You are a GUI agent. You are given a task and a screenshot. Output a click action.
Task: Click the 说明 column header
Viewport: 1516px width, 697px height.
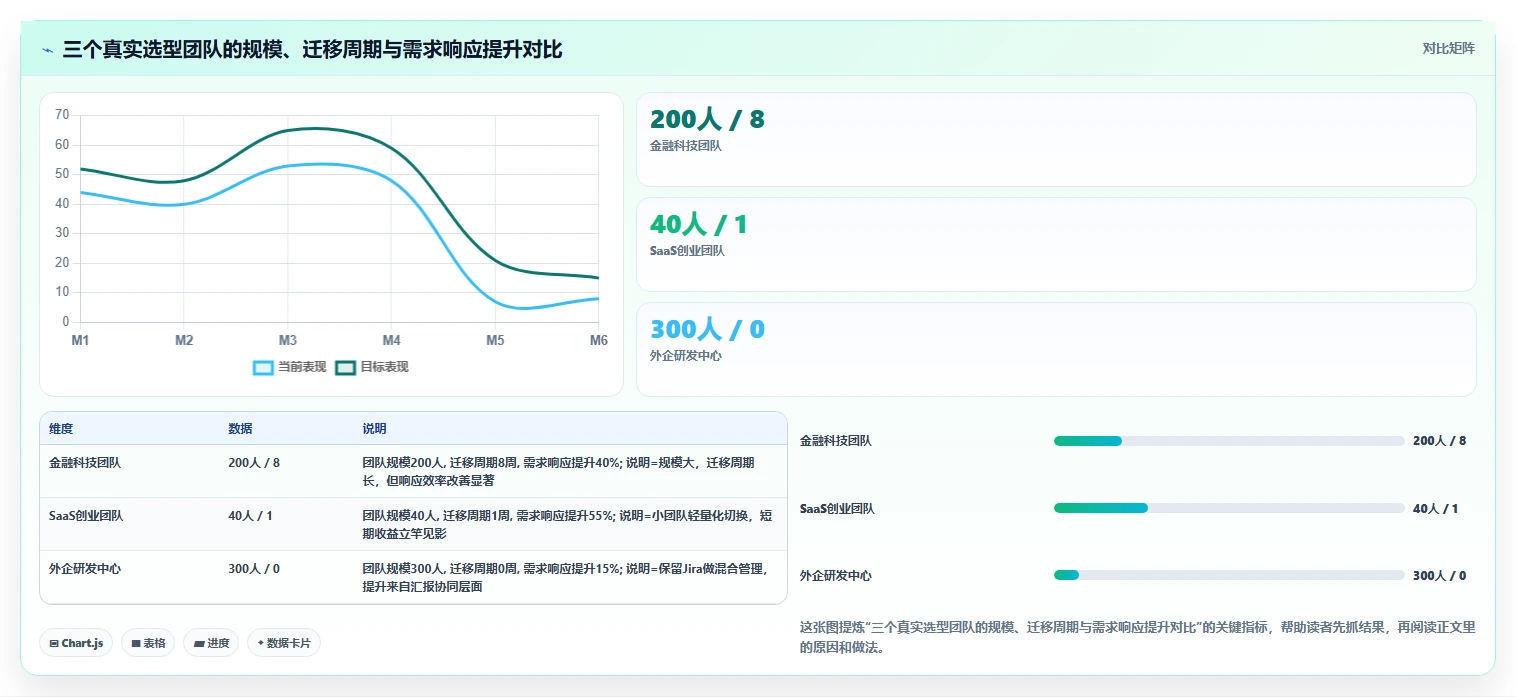click(x=374, y=429)
